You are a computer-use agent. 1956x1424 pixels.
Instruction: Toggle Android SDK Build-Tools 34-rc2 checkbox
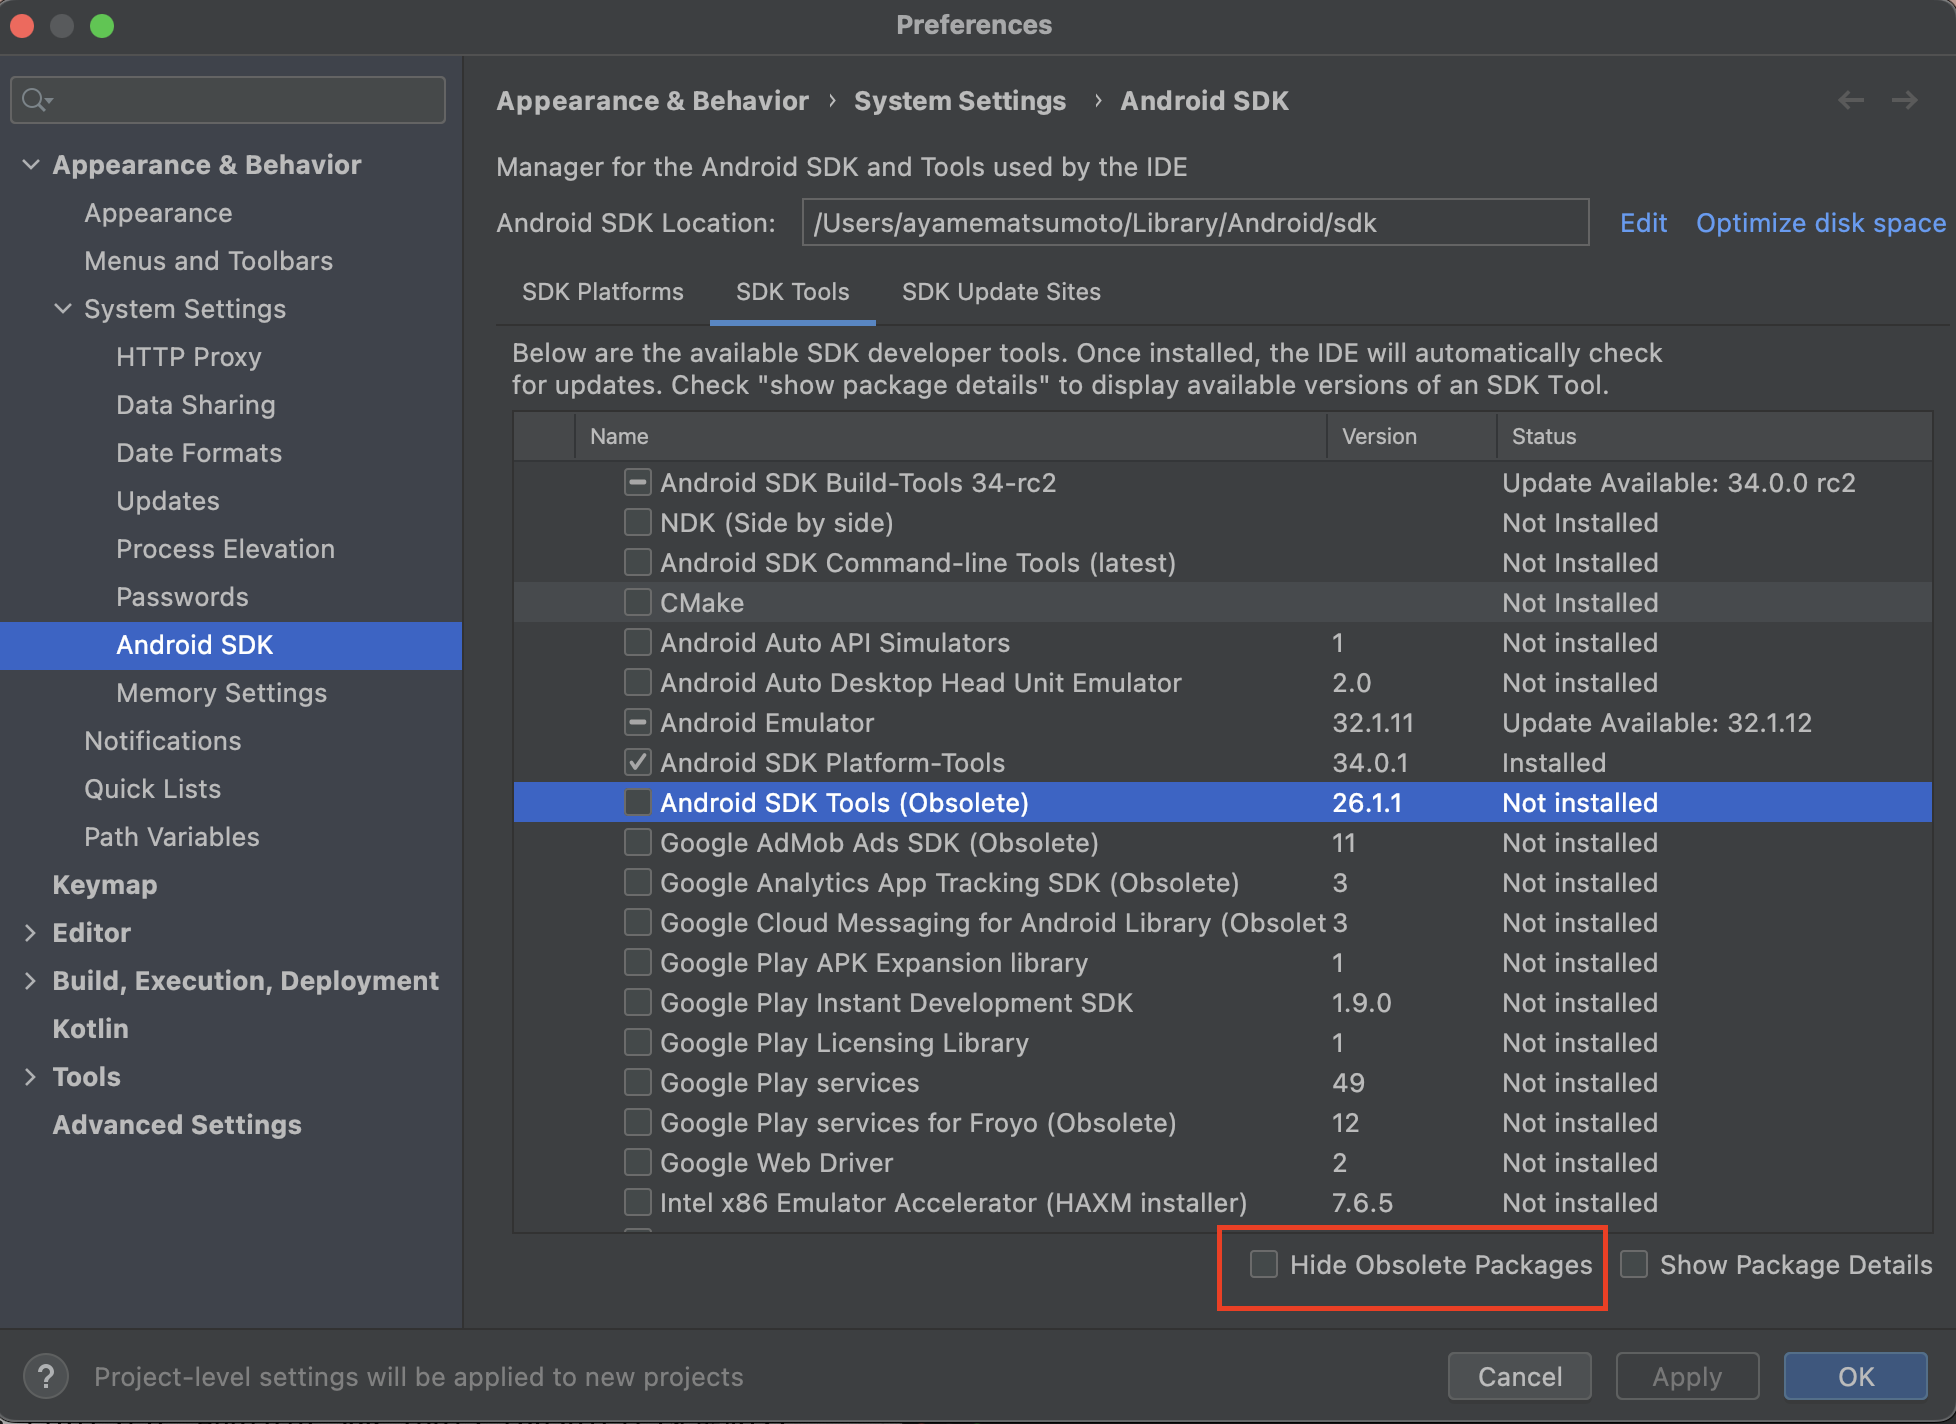click(637, 482)
